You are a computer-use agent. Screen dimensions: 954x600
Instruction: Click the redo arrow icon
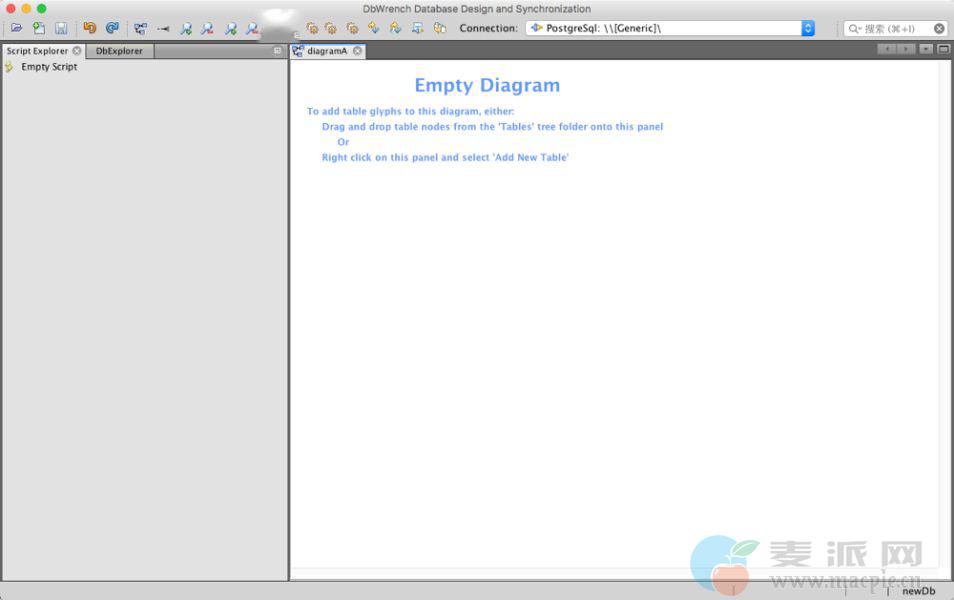click(112, 28)
